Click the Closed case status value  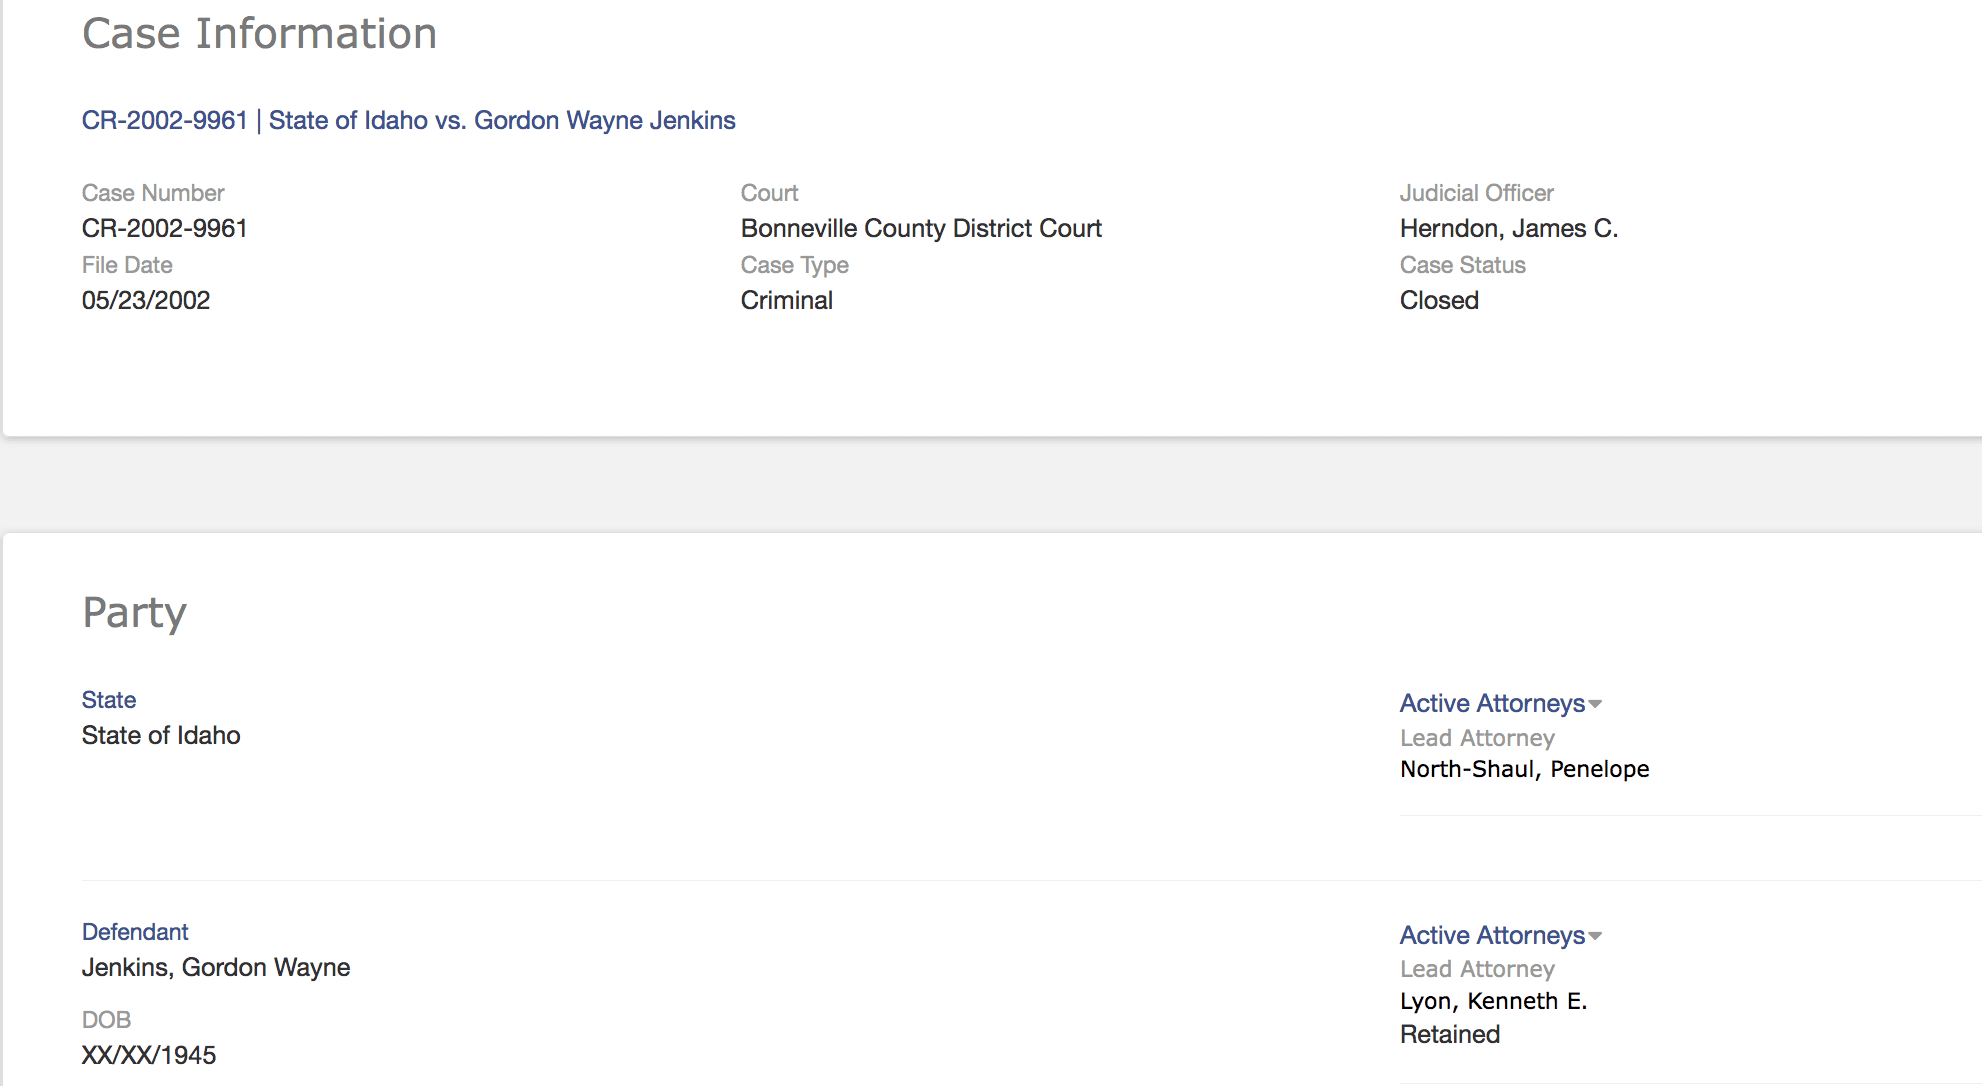coord(1438,300)
